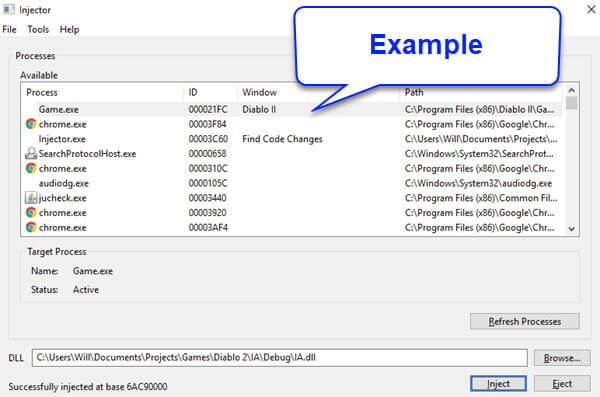Click the Chrome icon for process 00003AF4

point(31,227)
